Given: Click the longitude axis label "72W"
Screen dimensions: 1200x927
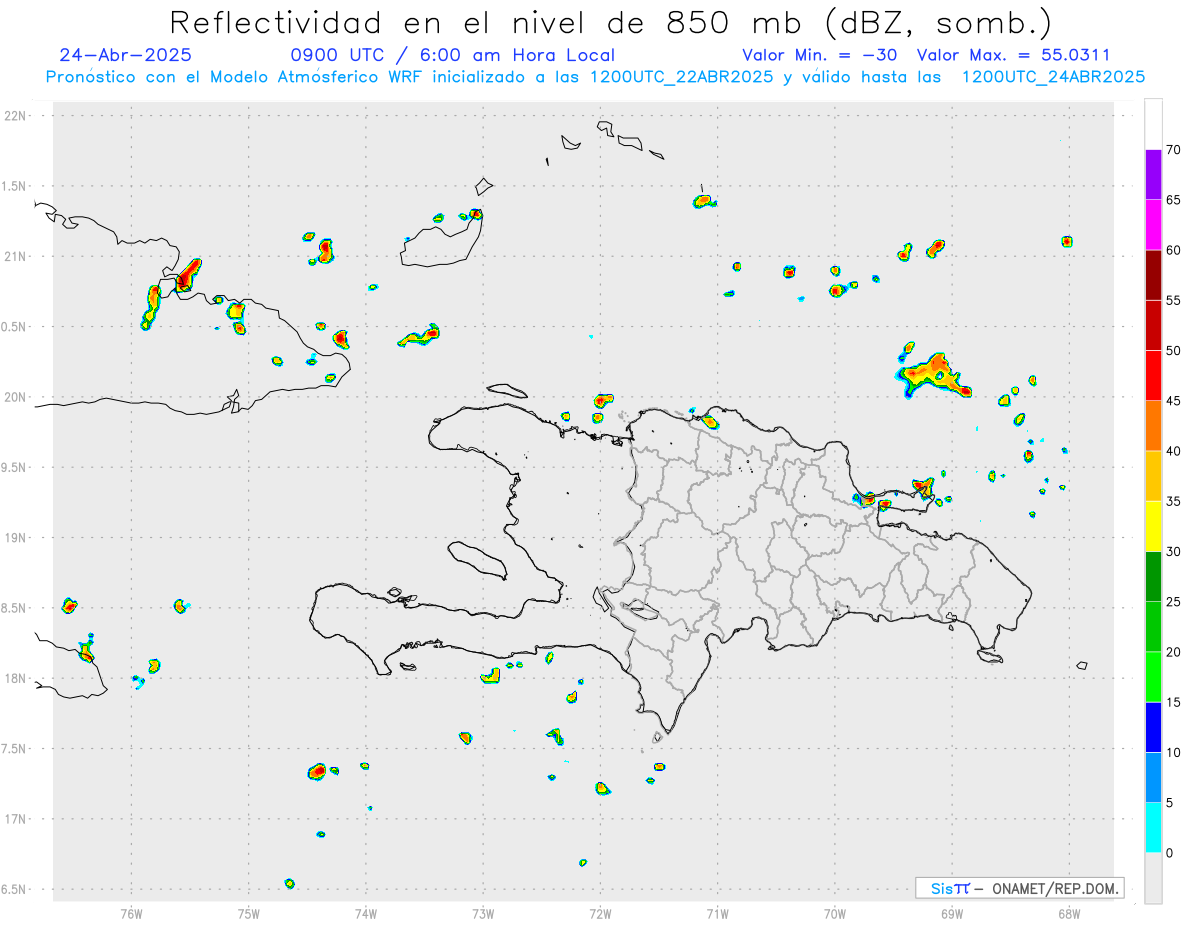Looking at the screenshot, I should point(600,913).
